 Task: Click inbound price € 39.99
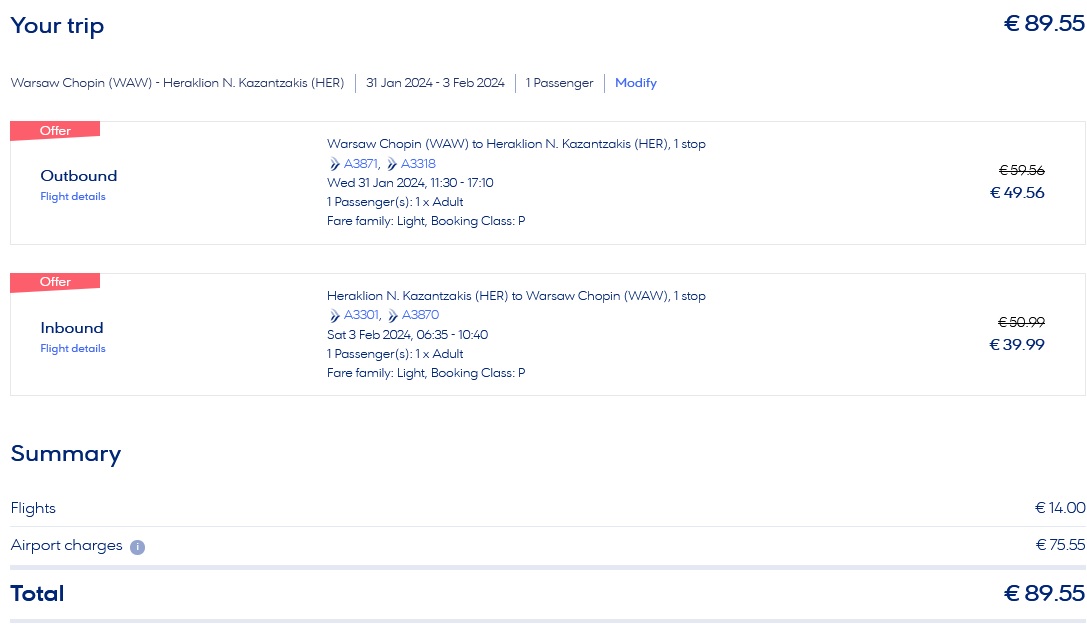pyautogui.click(x=1017, y=344)
